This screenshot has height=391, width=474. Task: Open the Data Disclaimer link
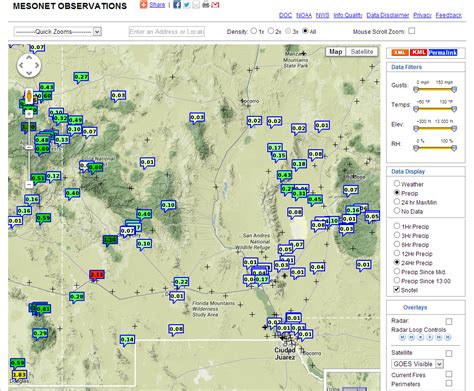click(x=388, y=15)
